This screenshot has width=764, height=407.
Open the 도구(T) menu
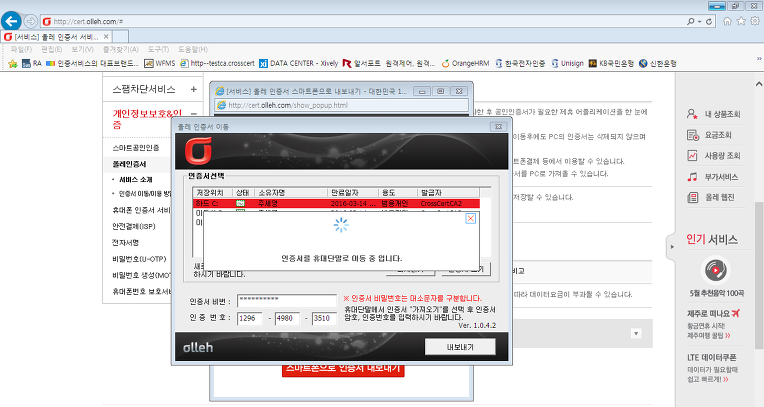[x=158, y=50]
